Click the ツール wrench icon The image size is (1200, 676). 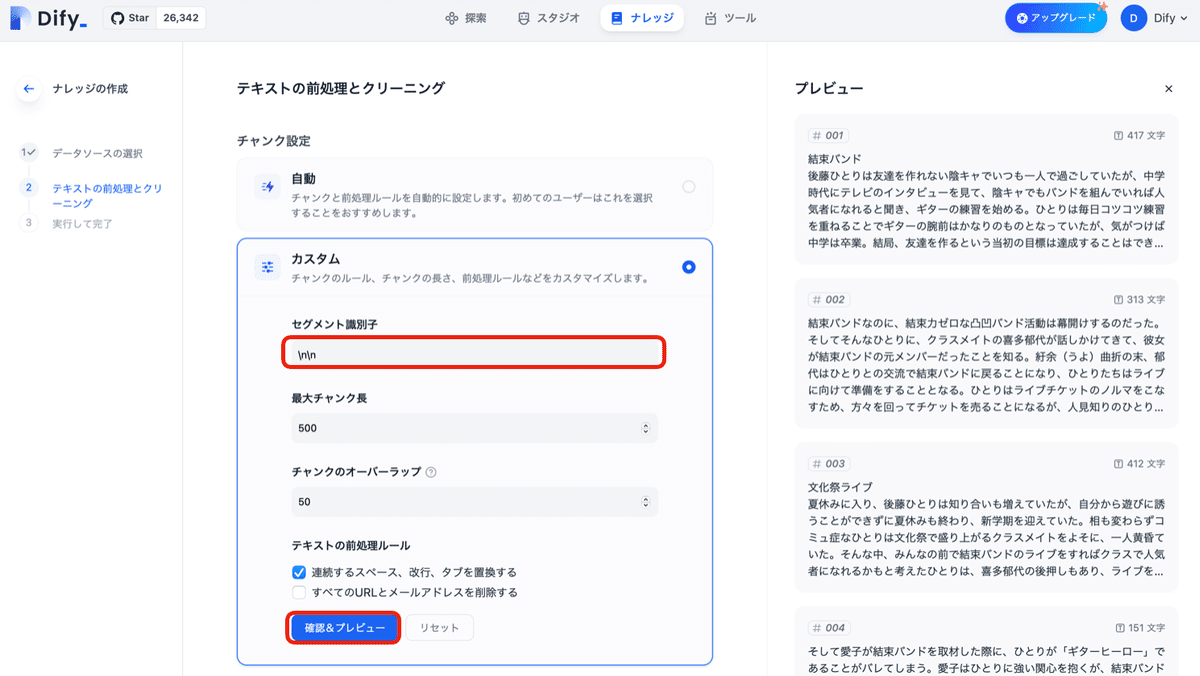click(x=710, y=17)
